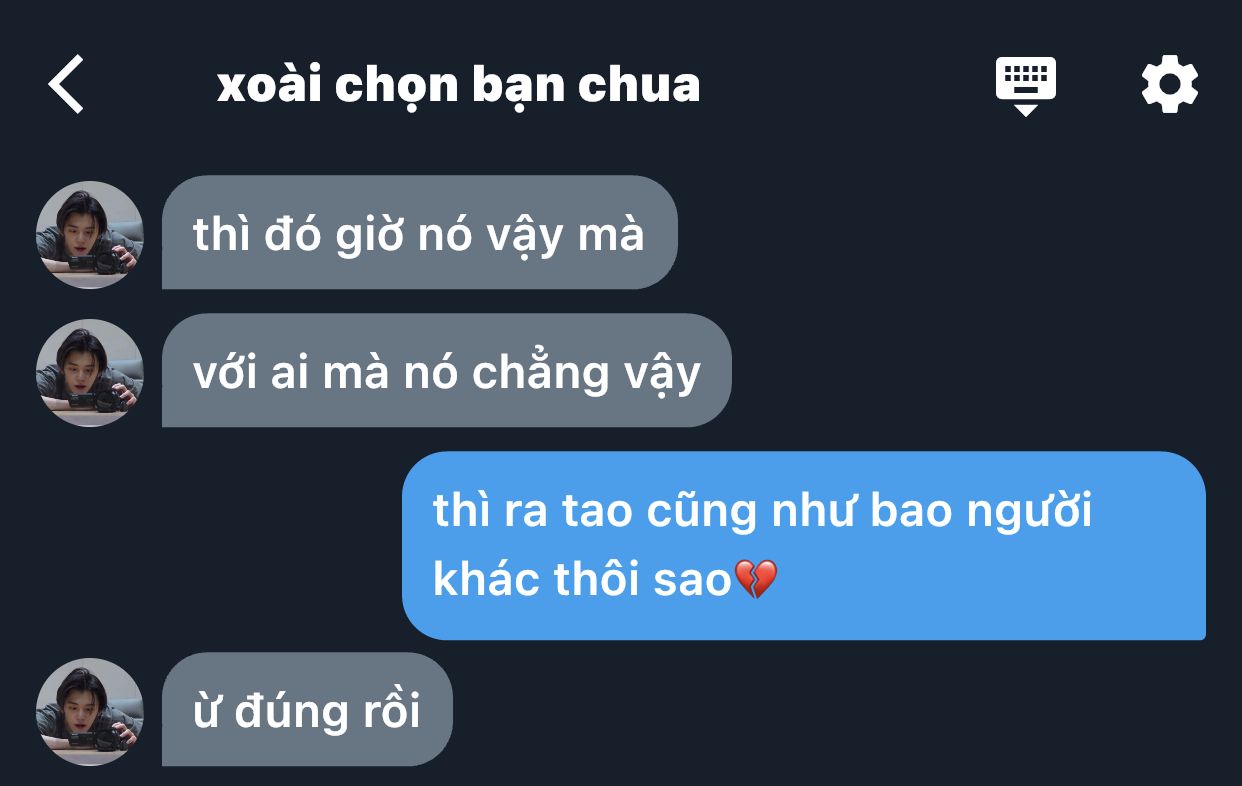The height and width of the screenshot is (786, 1242).
Task: Select the reply "ừ đúng rồi"
Action: pos(307,710)
